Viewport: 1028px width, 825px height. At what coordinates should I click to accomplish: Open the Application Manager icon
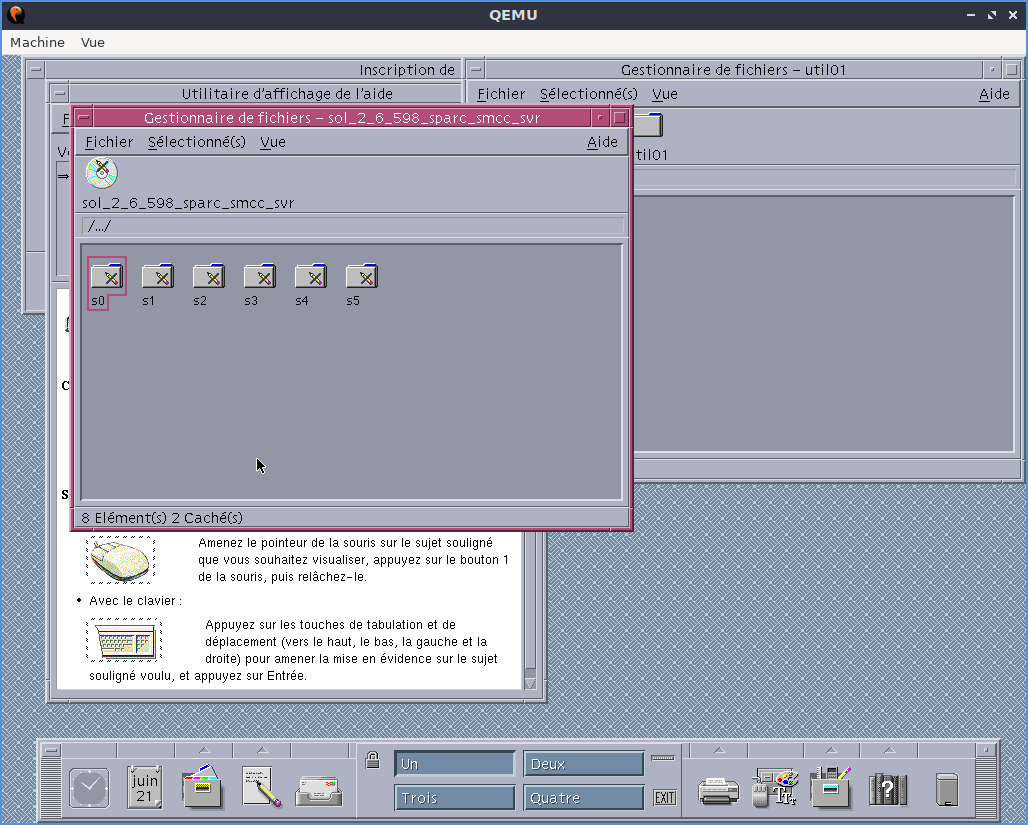click(x=831, y=786)
